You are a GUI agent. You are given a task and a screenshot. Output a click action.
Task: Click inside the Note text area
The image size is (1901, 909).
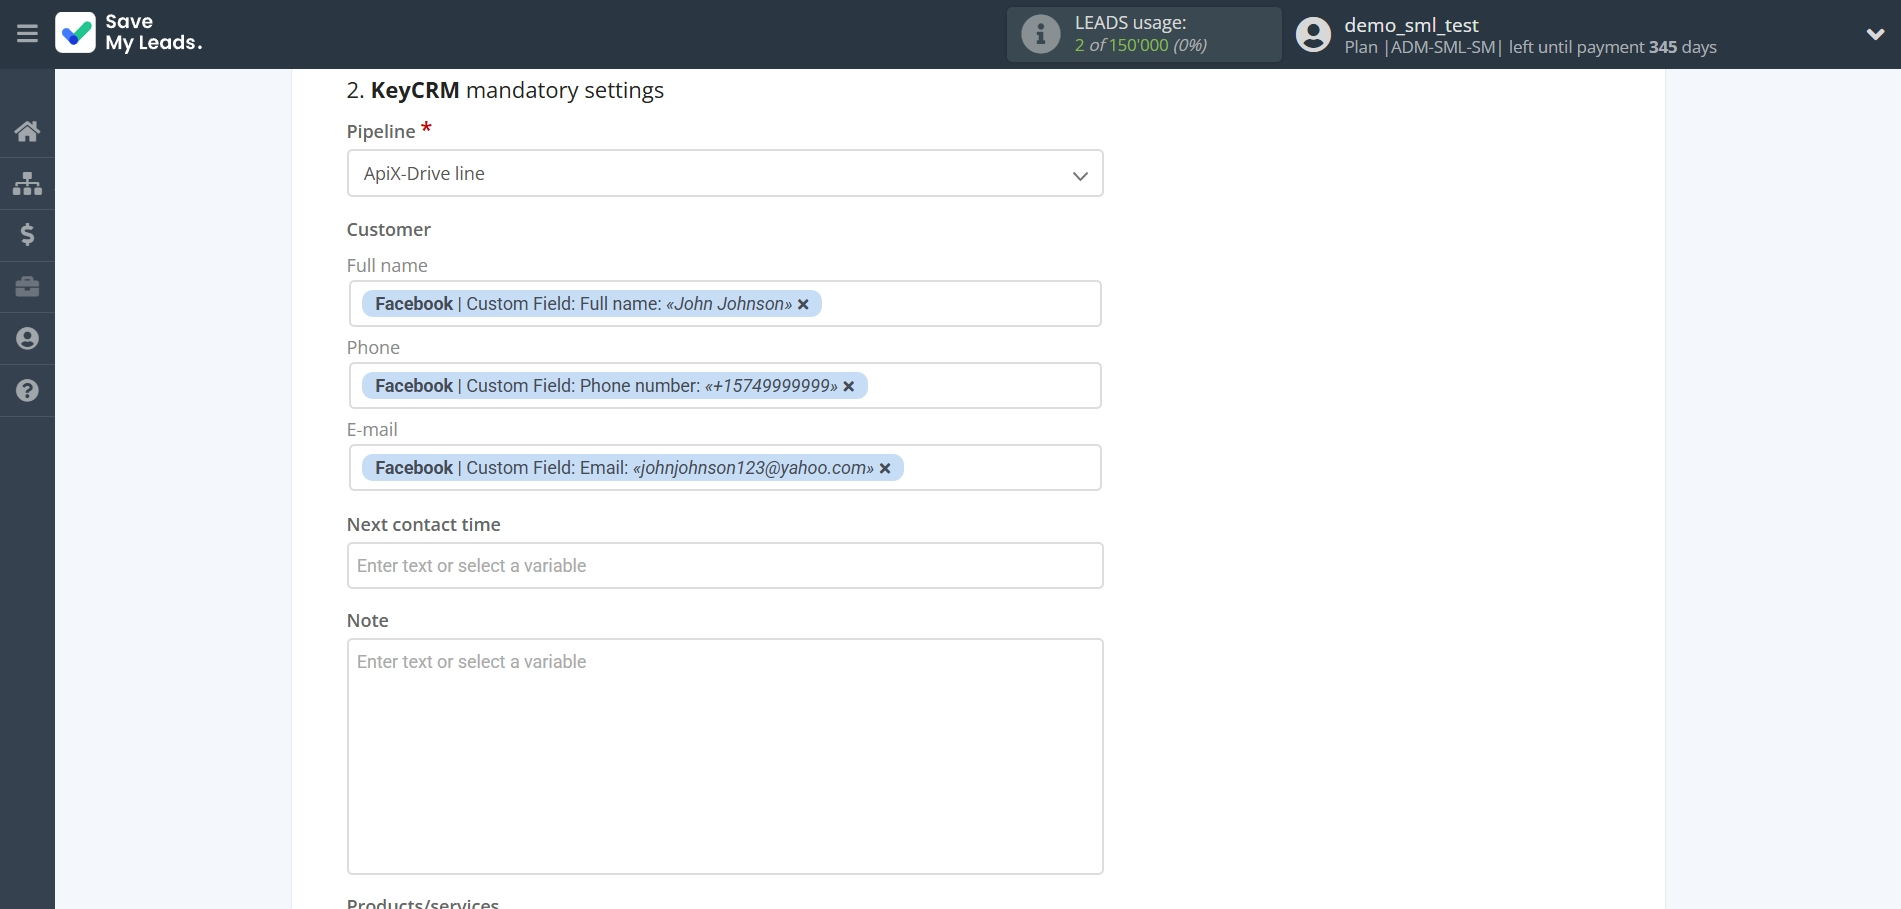(724, 757)
